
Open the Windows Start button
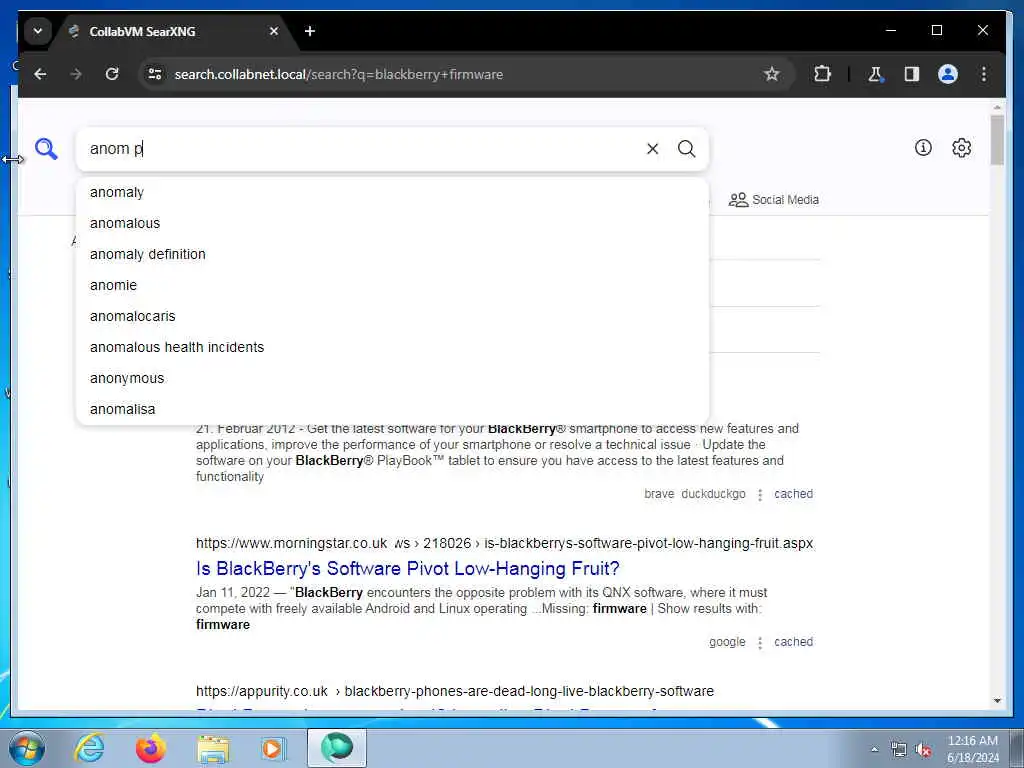pos(26,748)
